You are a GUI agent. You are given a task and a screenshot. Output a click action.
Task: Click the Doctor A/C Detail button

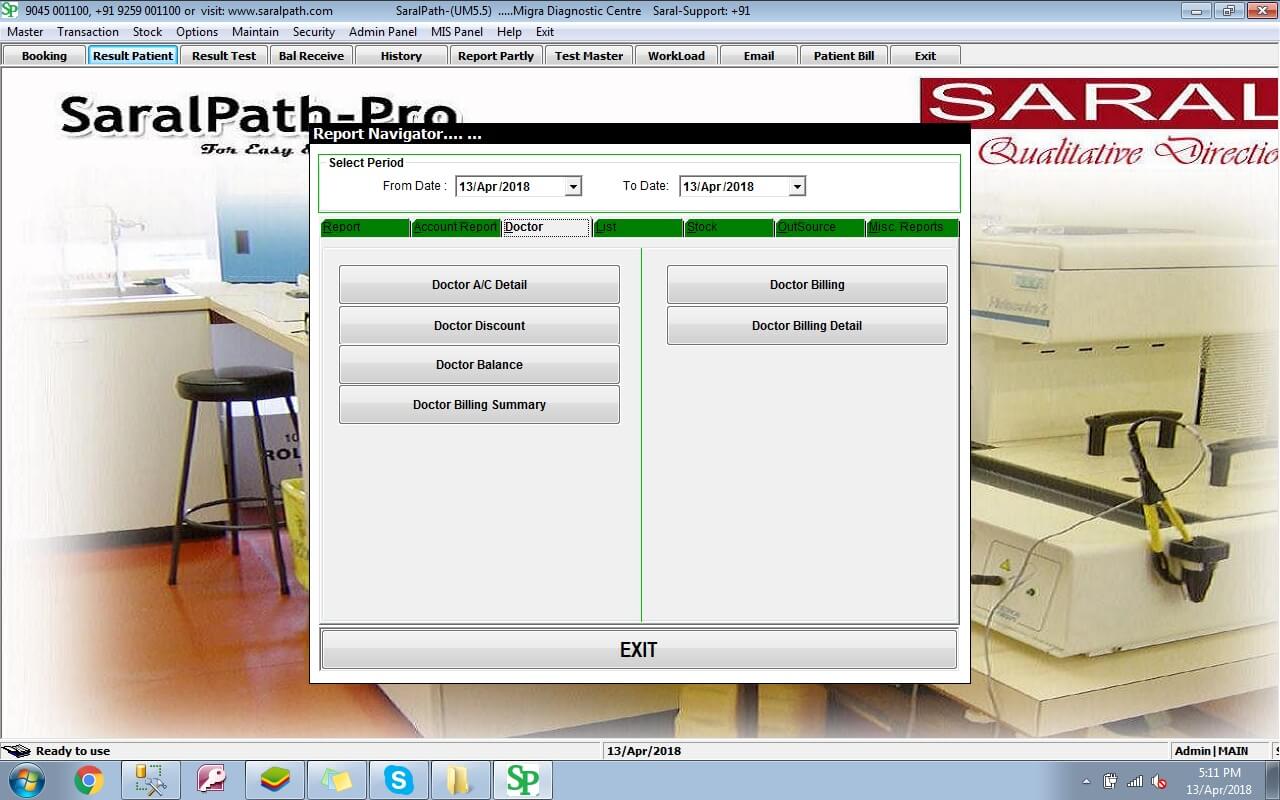pos(479,285)
